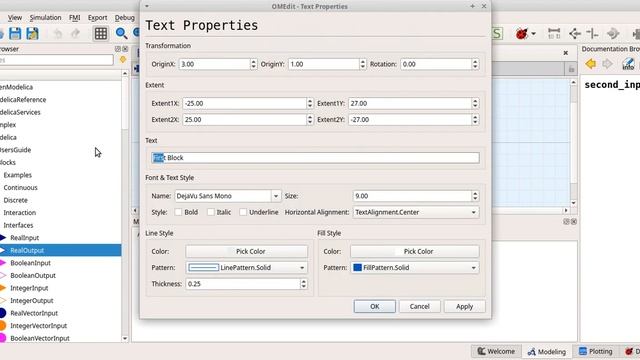Click the green S simulate icon
The width and height of the screenshot is (640, 360).
[x=498, y=33]
